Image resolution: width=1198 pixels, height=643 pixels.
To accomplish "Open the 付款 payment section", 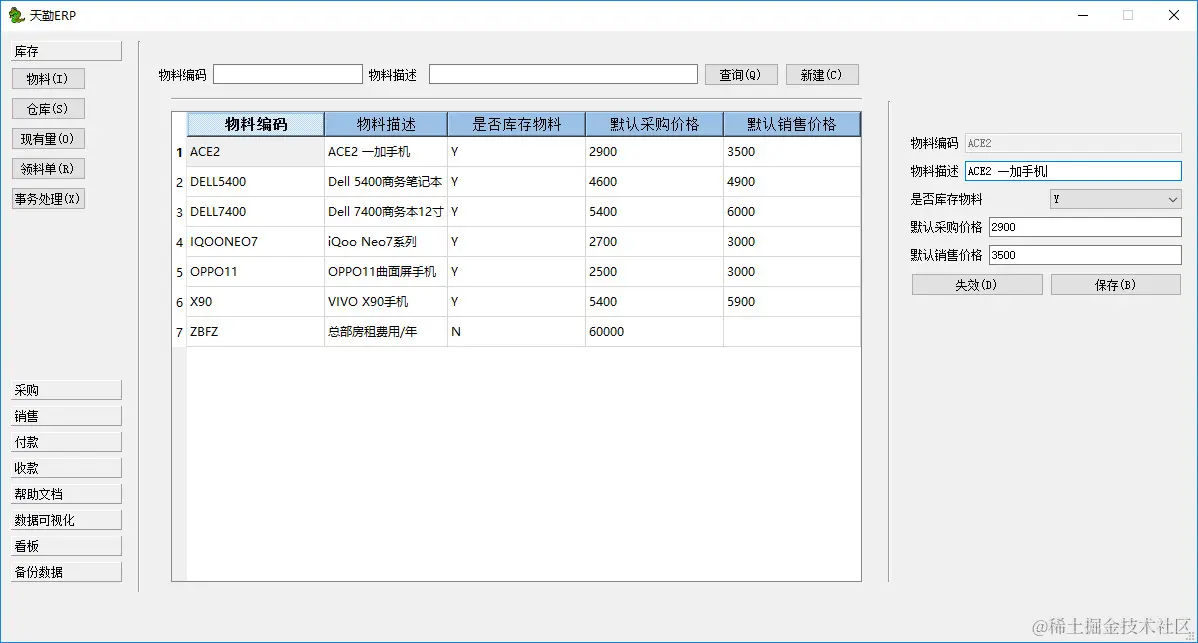I will [x=65, y=441].
